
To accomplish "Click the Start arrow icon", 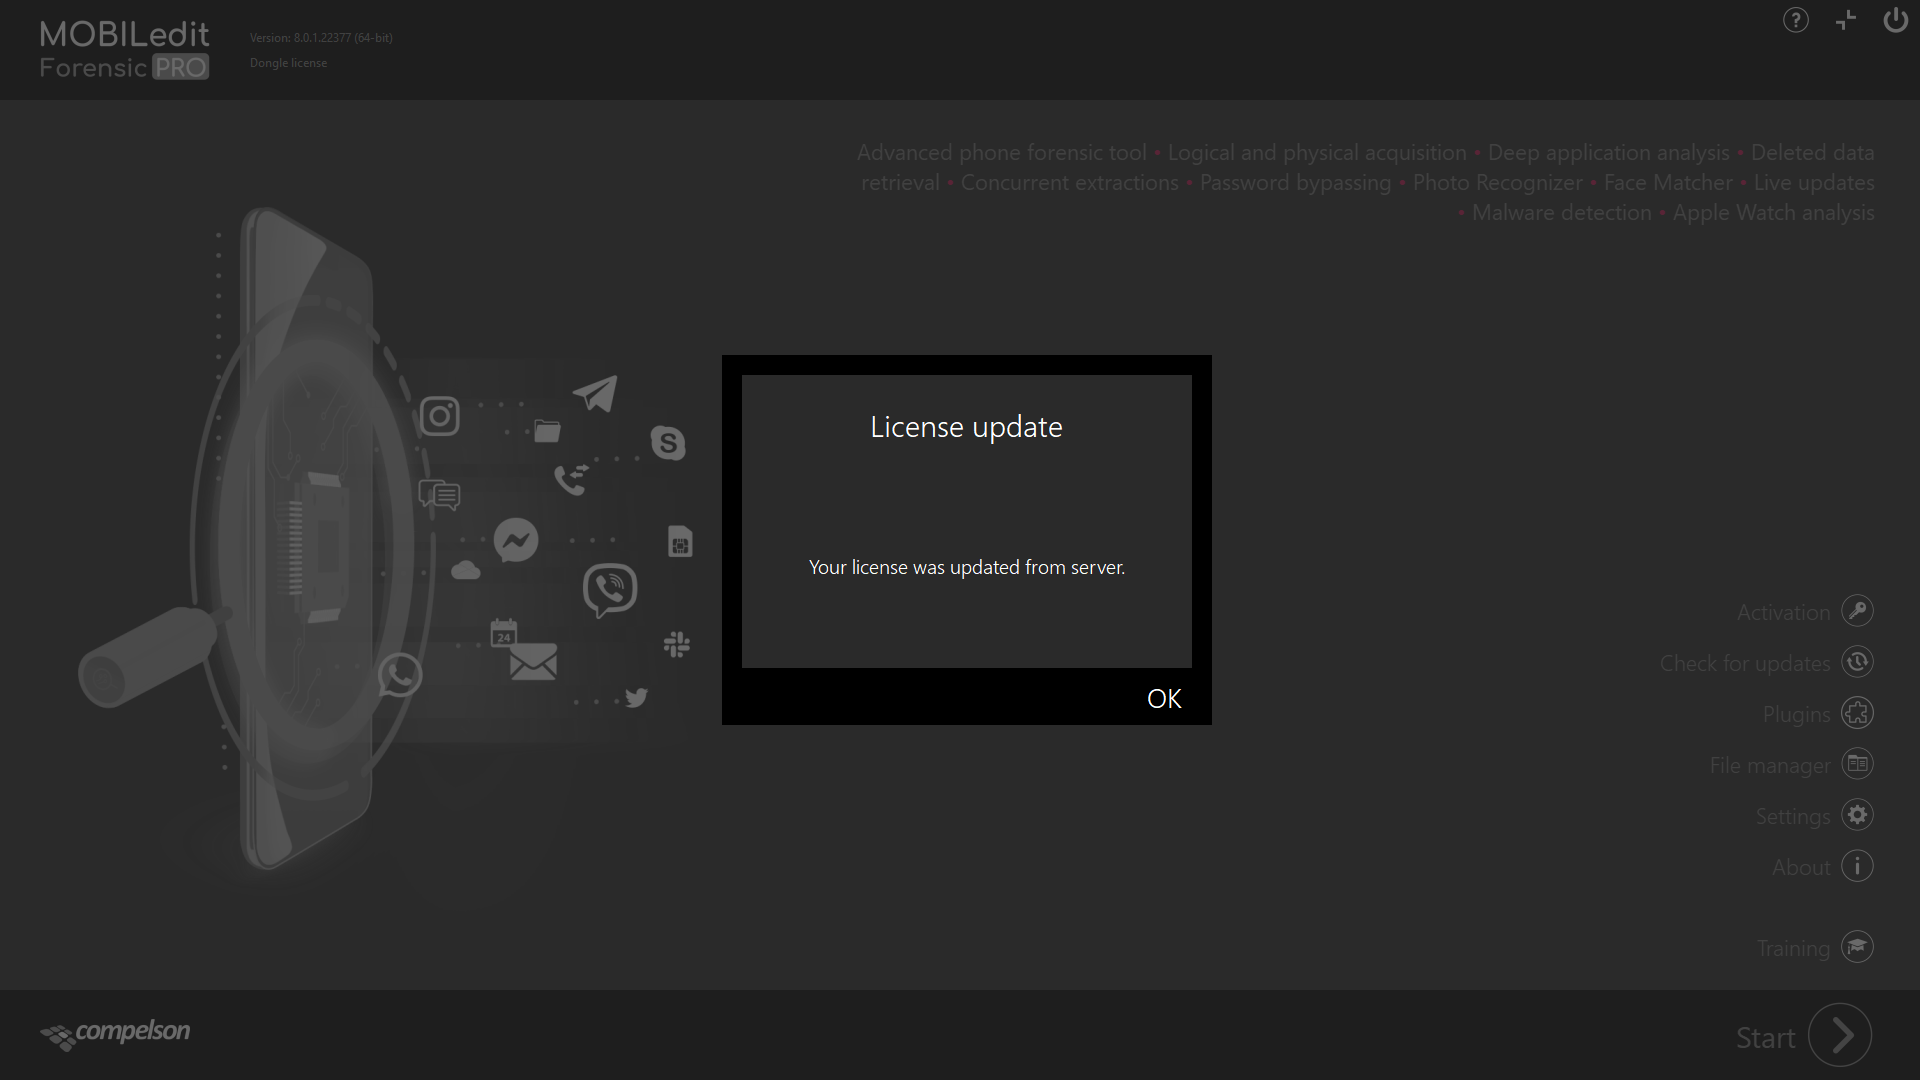I will coord(1838,1035).
